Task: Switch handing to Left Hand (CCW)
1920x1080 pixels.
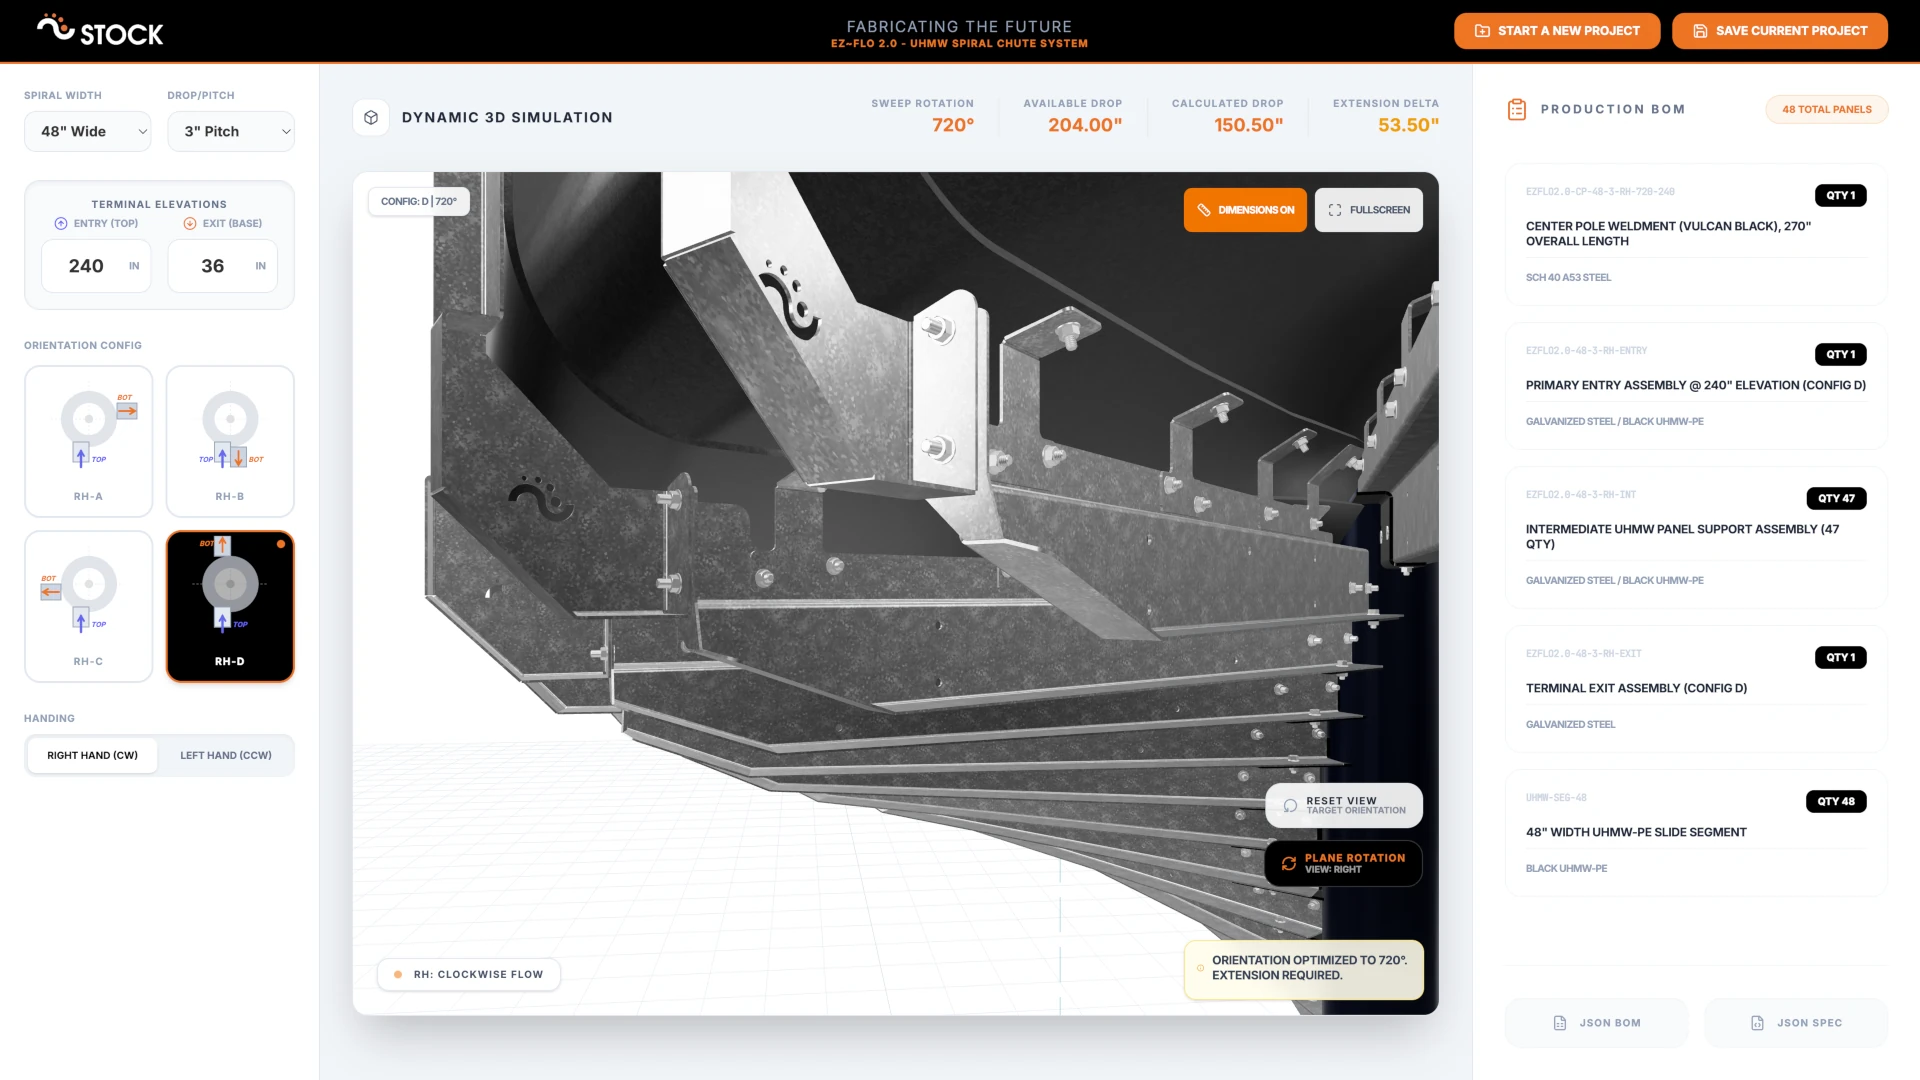Action: click(226, 755)
